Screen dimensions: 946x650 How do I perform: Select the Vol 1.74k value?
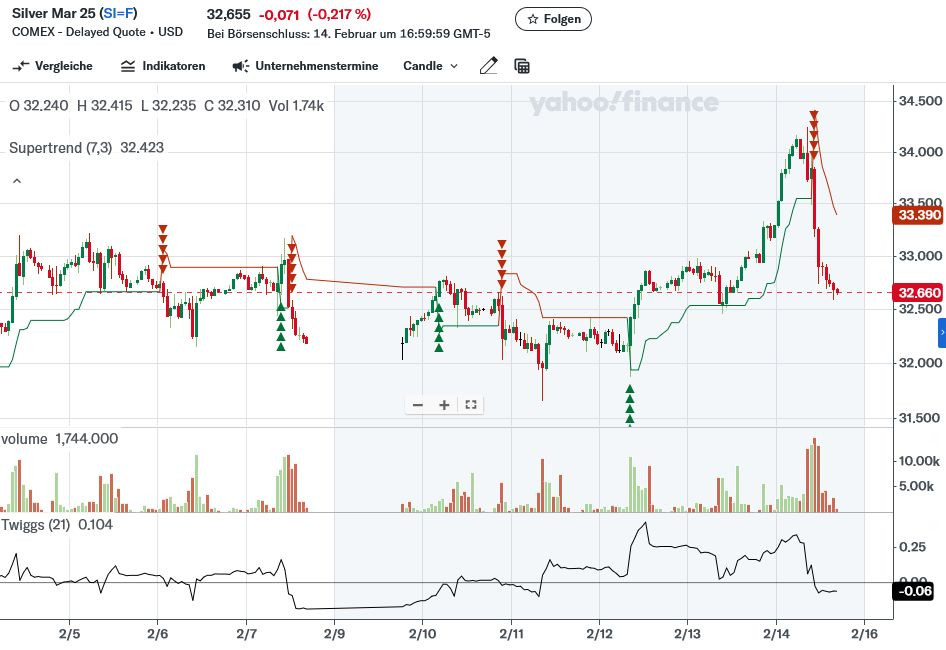(x=296, y=106)
